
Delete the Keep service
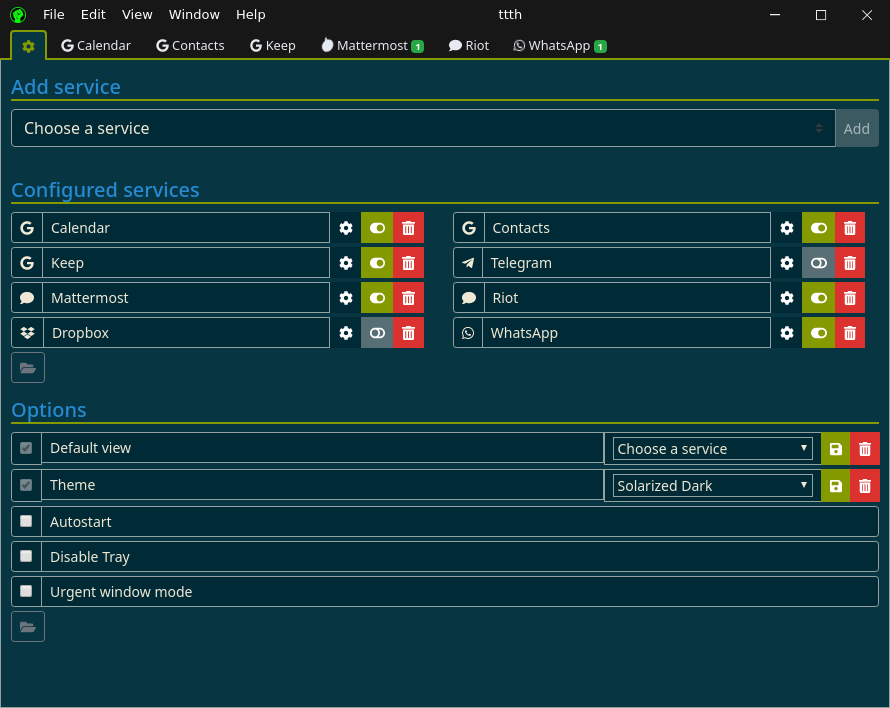point(408,263)
